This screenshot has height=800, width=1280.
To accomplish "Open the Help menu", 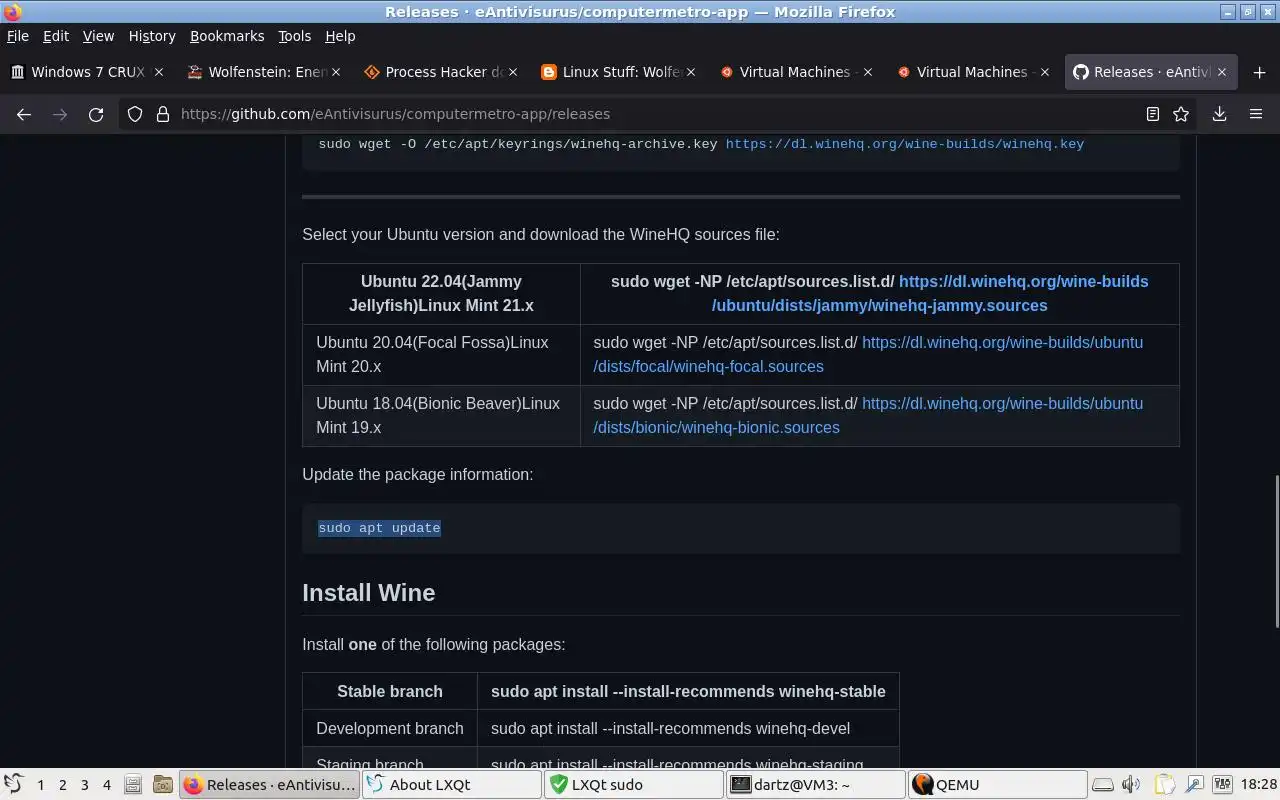I will pyautogui.click(x=340, y=36).
